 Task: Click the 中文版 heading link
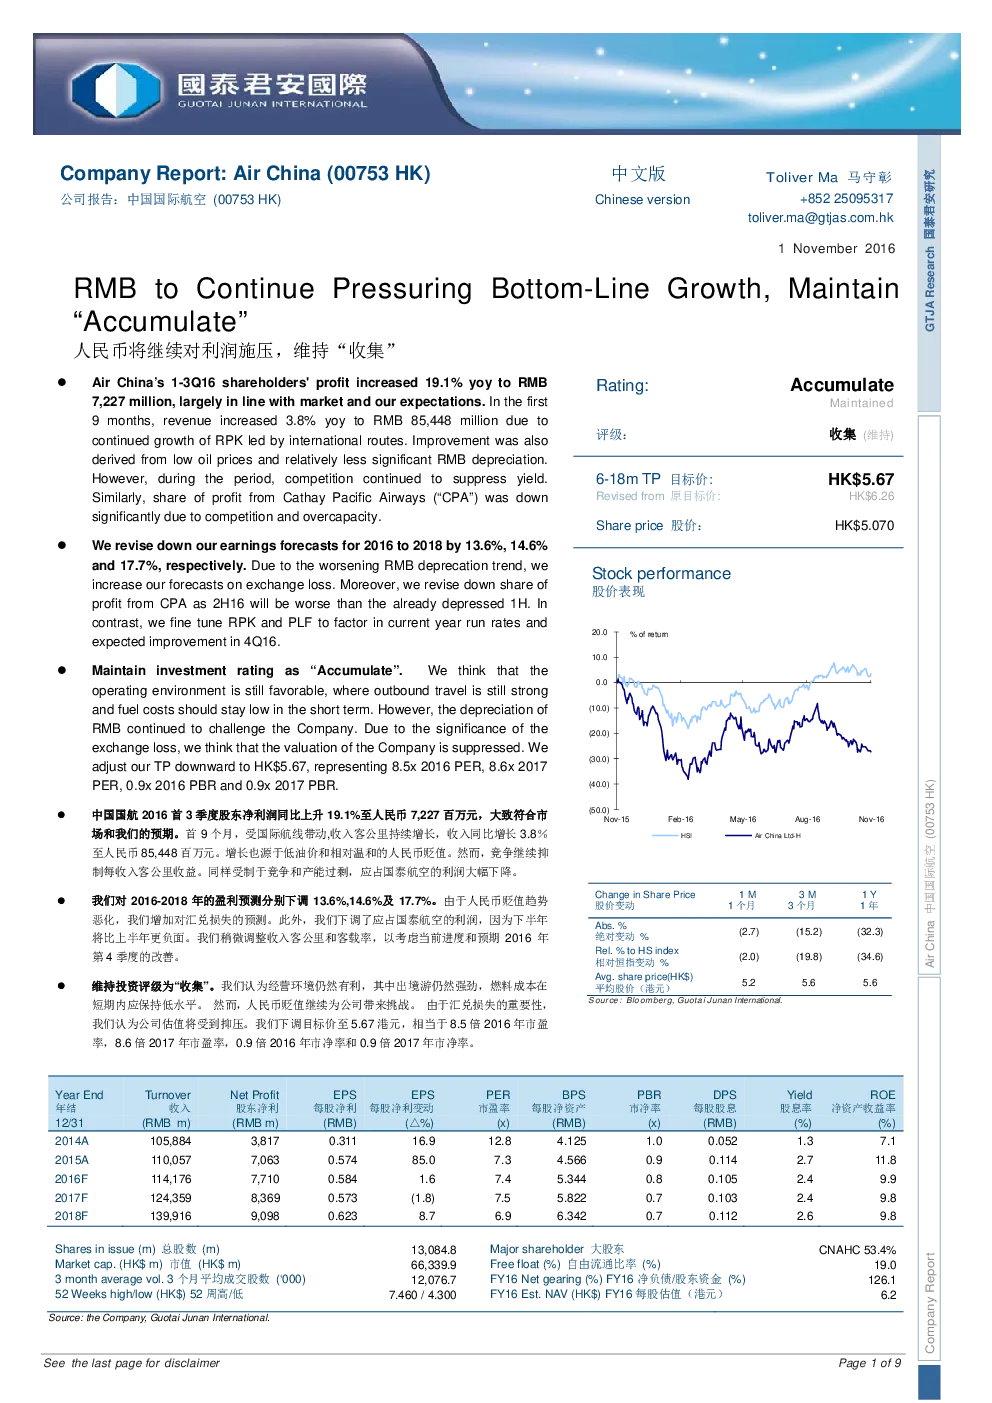point(639,174)
